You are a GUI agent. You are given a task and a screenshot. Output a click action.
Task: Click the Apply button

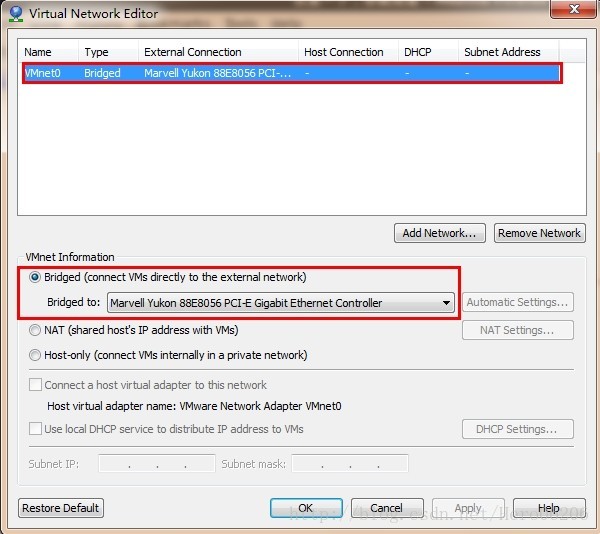pos(468,508)
